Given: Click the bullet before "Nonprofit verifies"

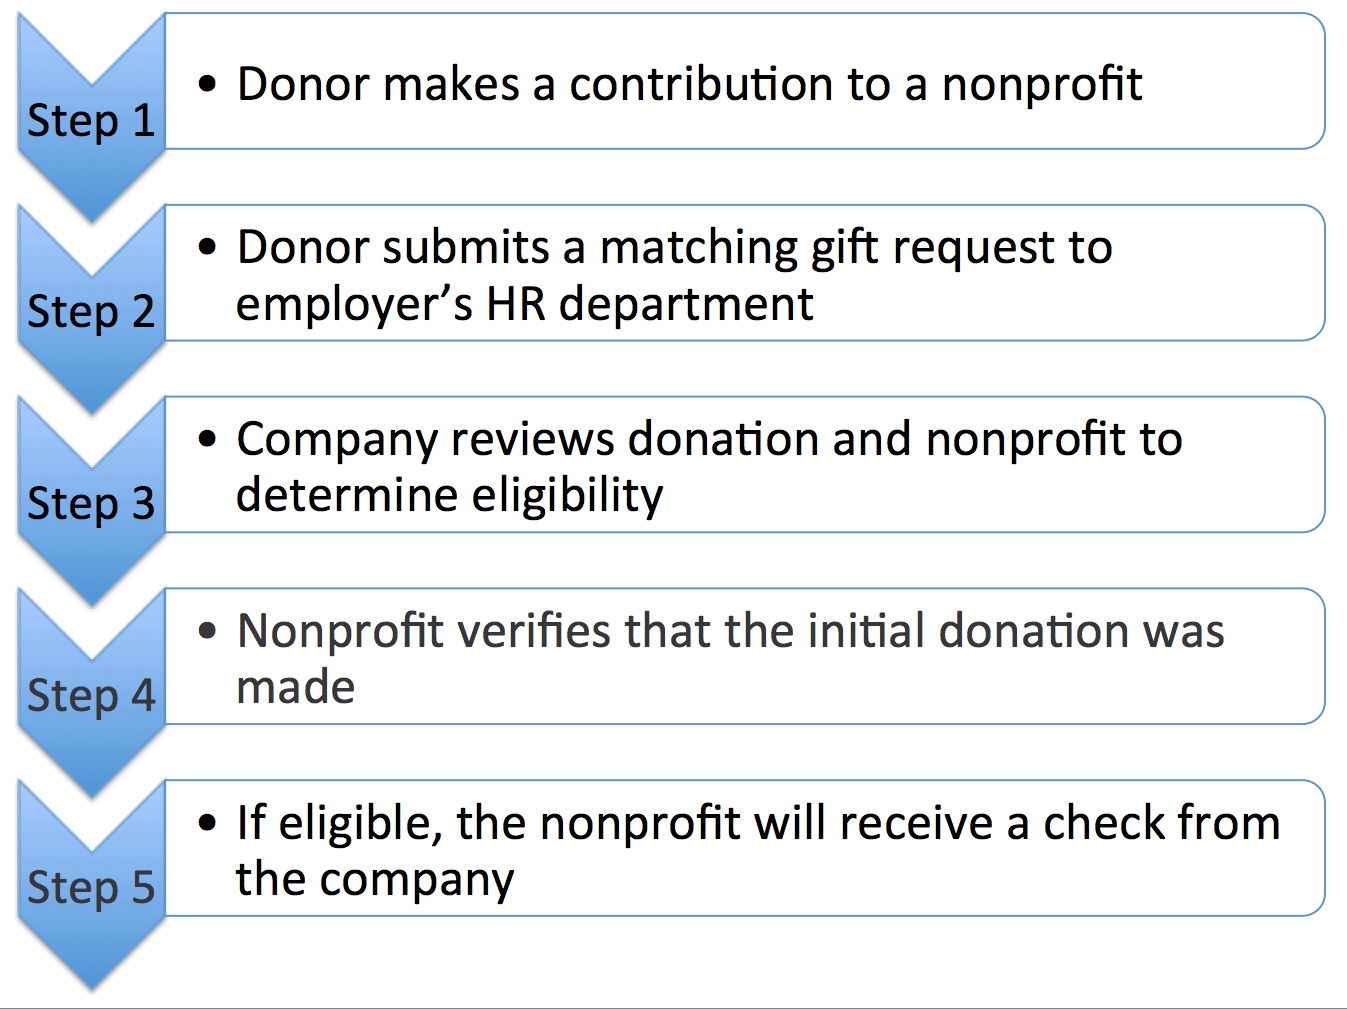Looking at the screenshot, I should (x=207, y=631).
